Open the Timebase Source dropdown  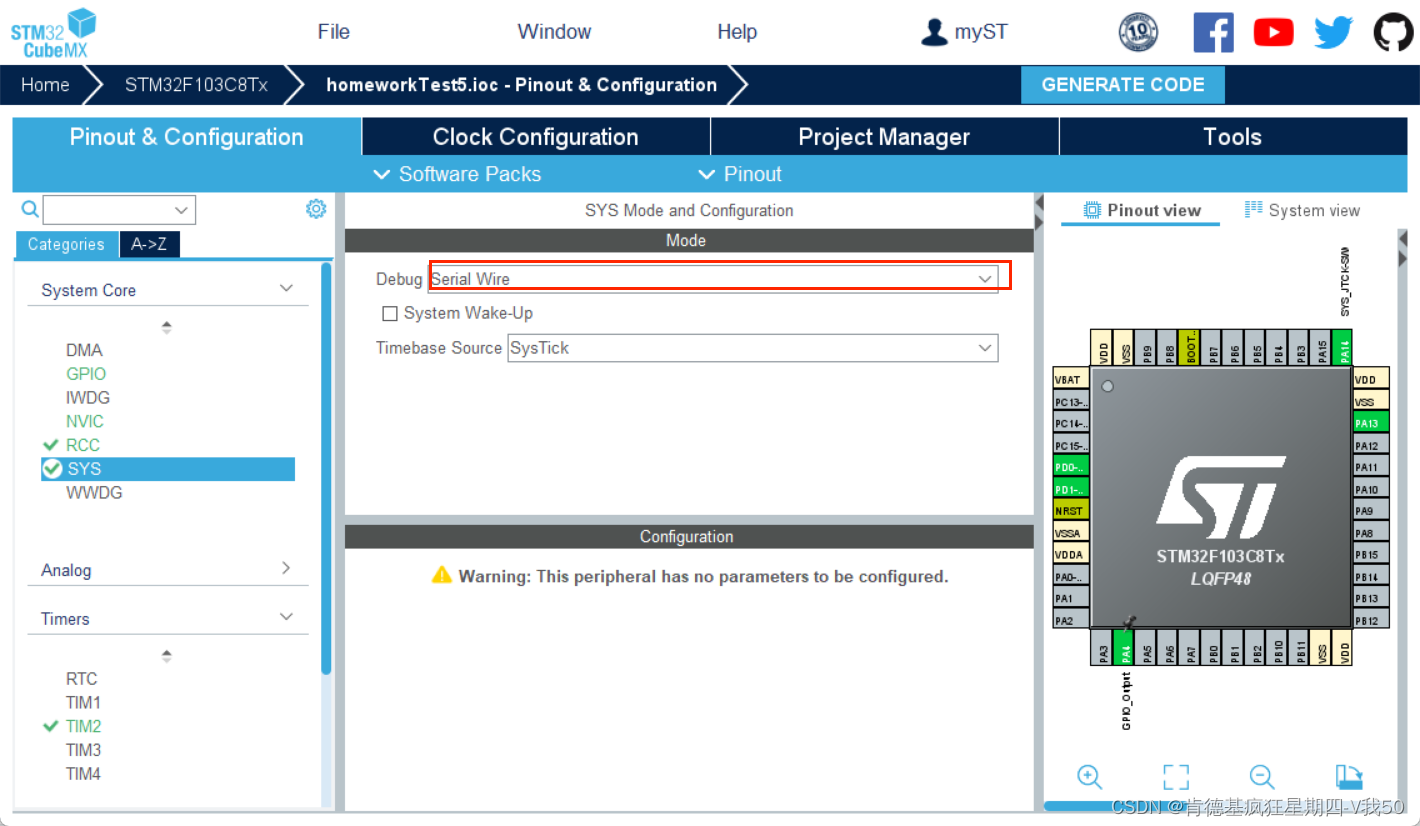[x=753, y=348]
